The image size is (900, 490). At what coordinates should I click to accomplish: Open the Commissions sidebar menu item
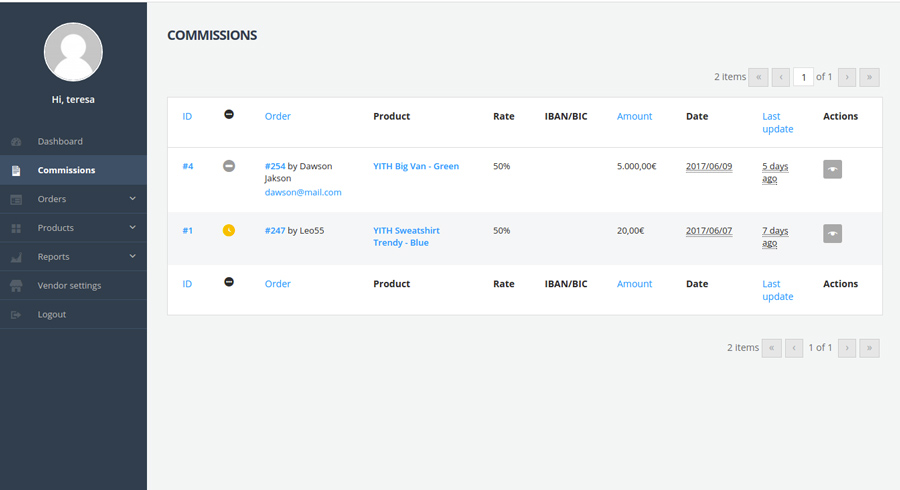click(x=66, y=170)
